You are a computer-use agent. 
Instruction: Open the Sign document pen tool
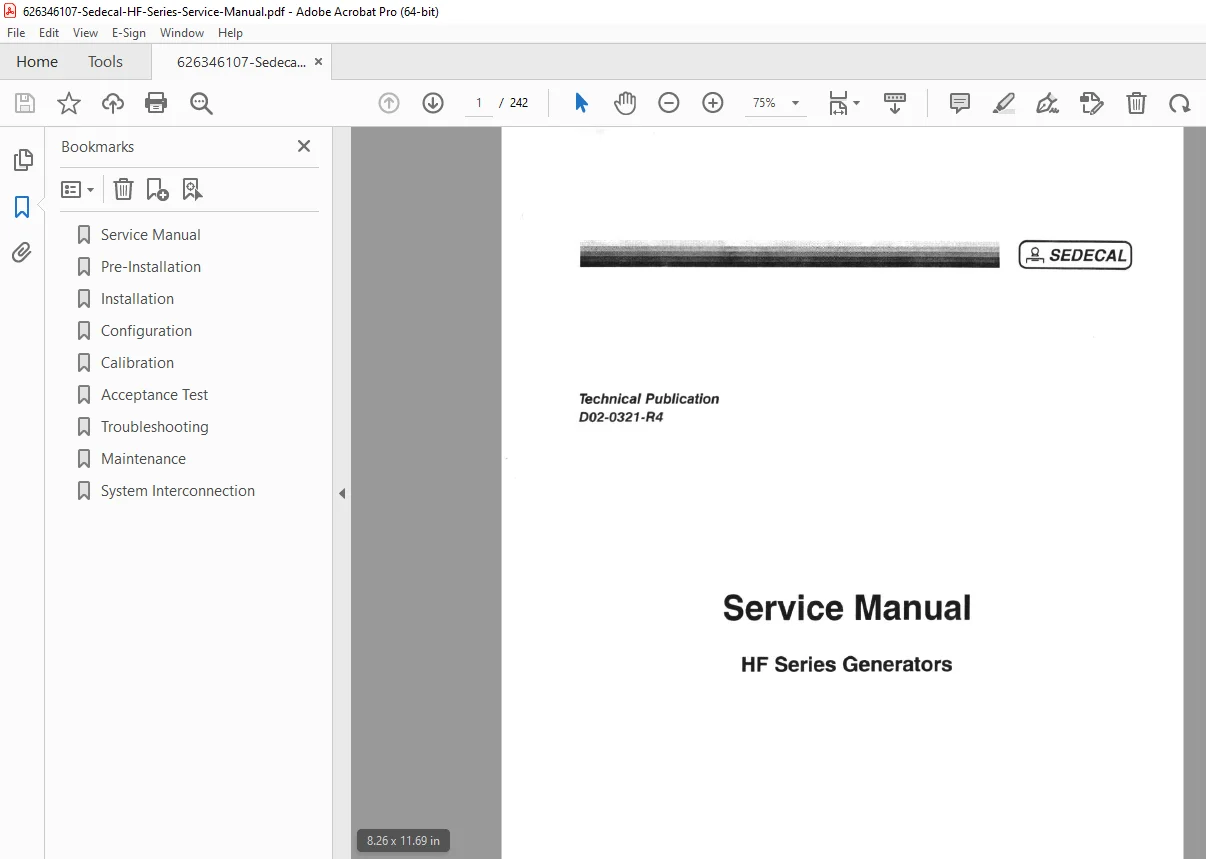[1048, 103]
